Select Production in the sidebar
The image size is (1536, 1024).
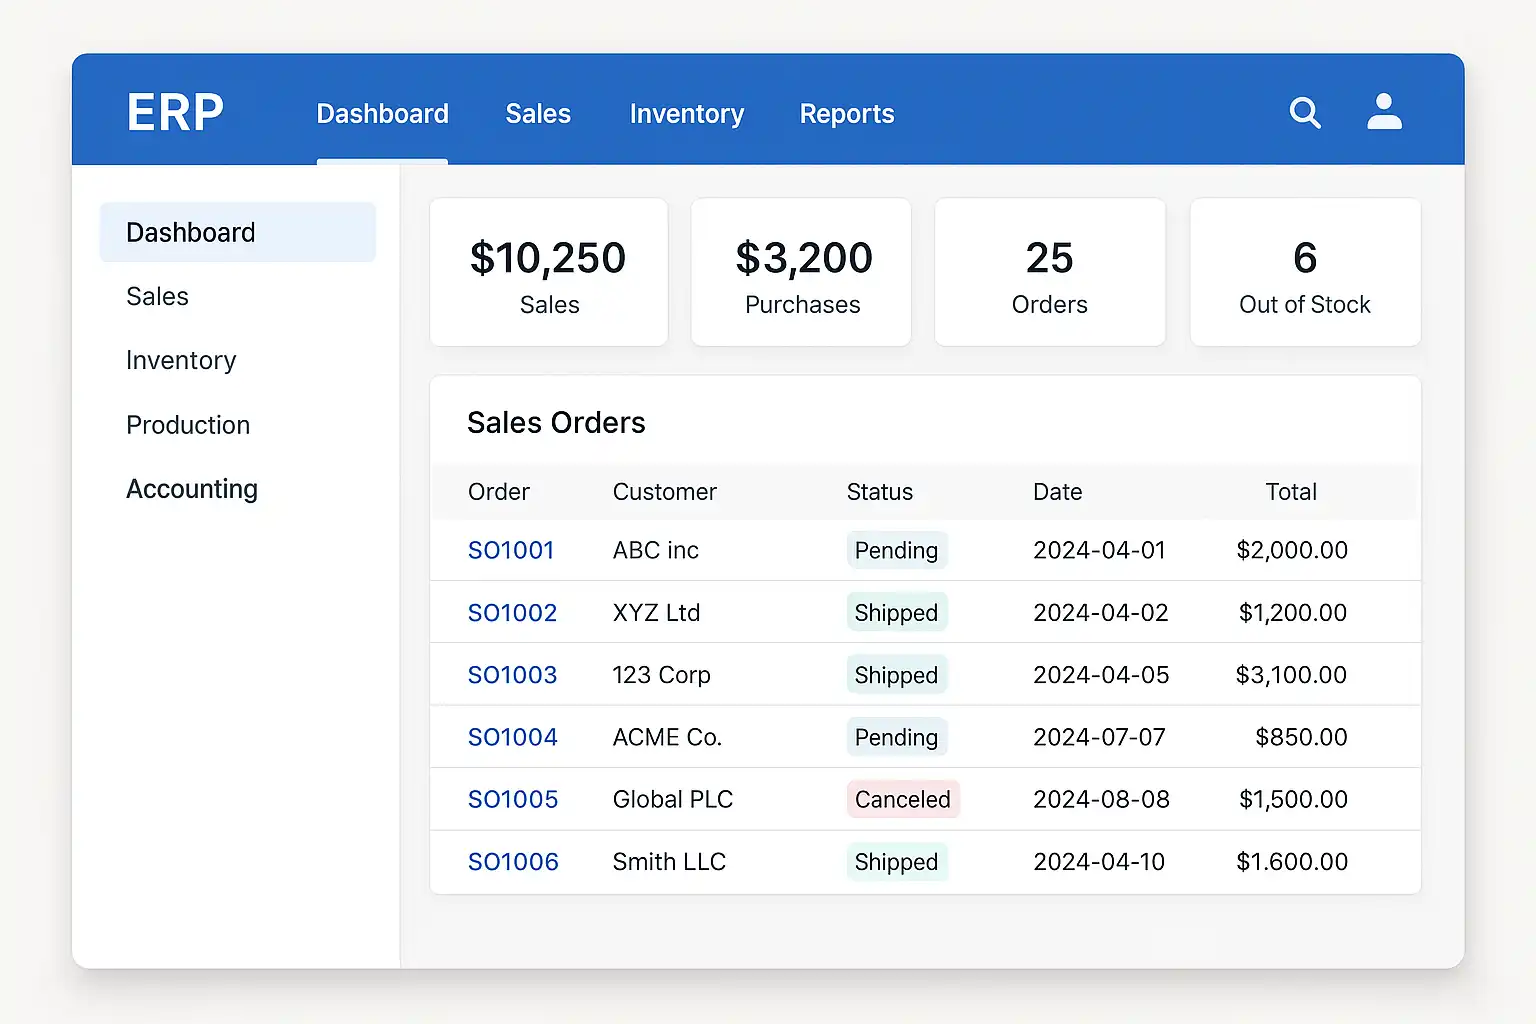[x=188, y=425]
